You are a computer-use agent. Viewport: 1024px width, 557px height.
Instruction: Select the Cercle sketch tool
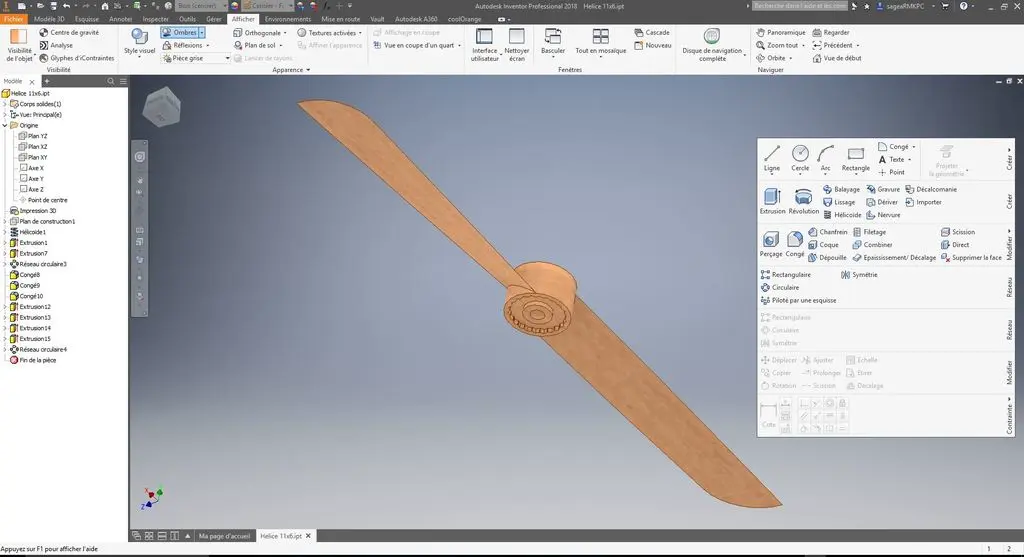click(x=800, y=158)
